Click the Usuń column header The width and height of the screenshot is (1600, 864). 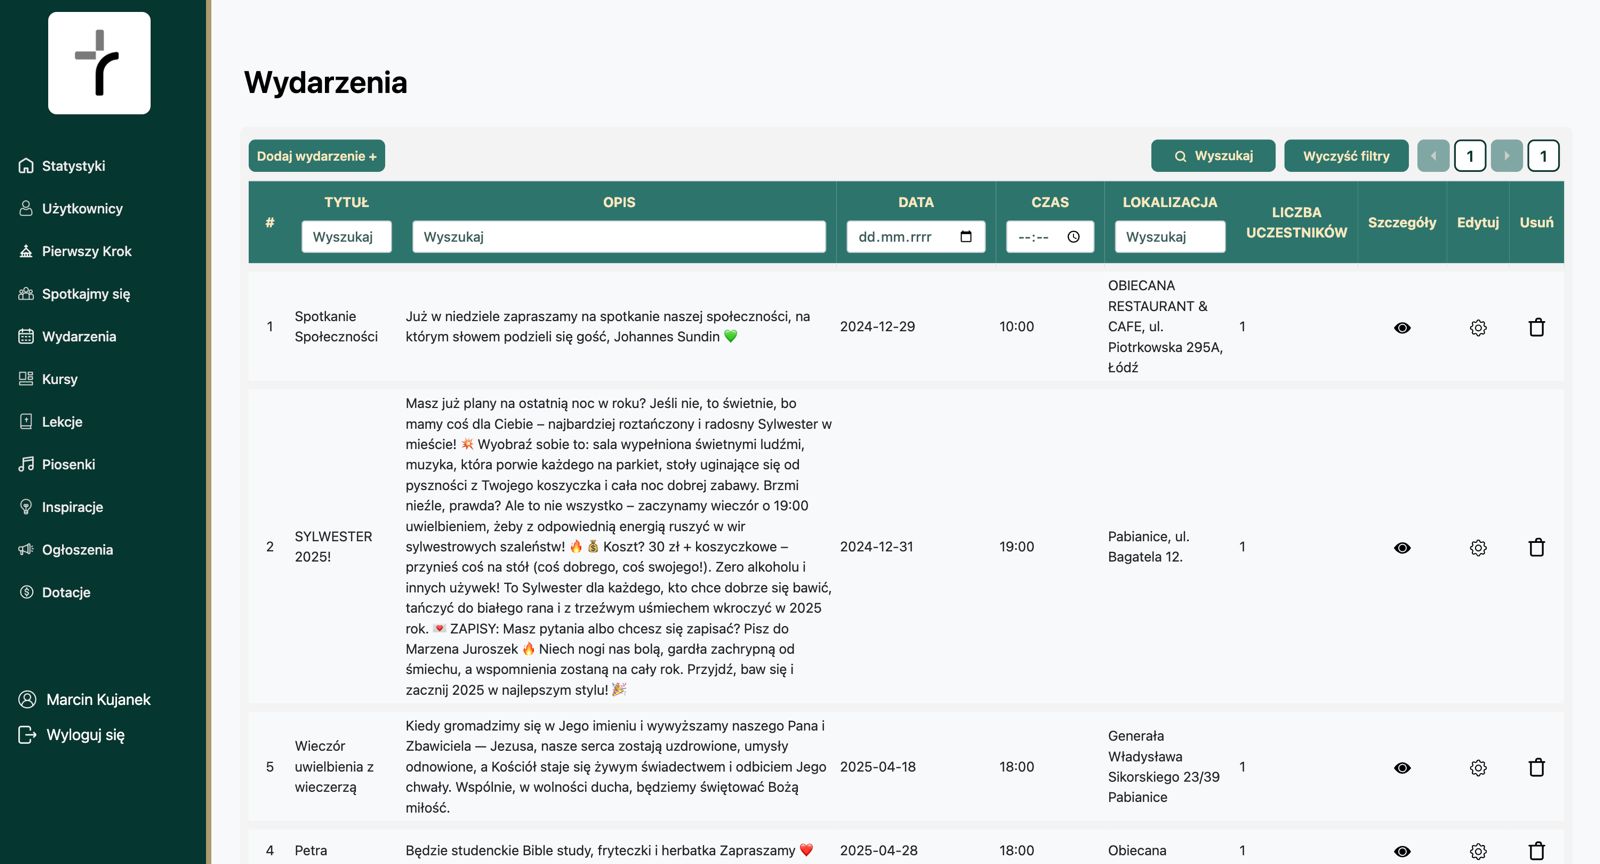[1537, 222]
